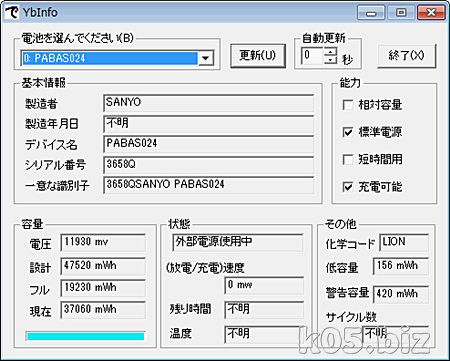The image size is (450, 361).
Task: Click the design capacity field 47520 mWh
Action: pos(103,266)
